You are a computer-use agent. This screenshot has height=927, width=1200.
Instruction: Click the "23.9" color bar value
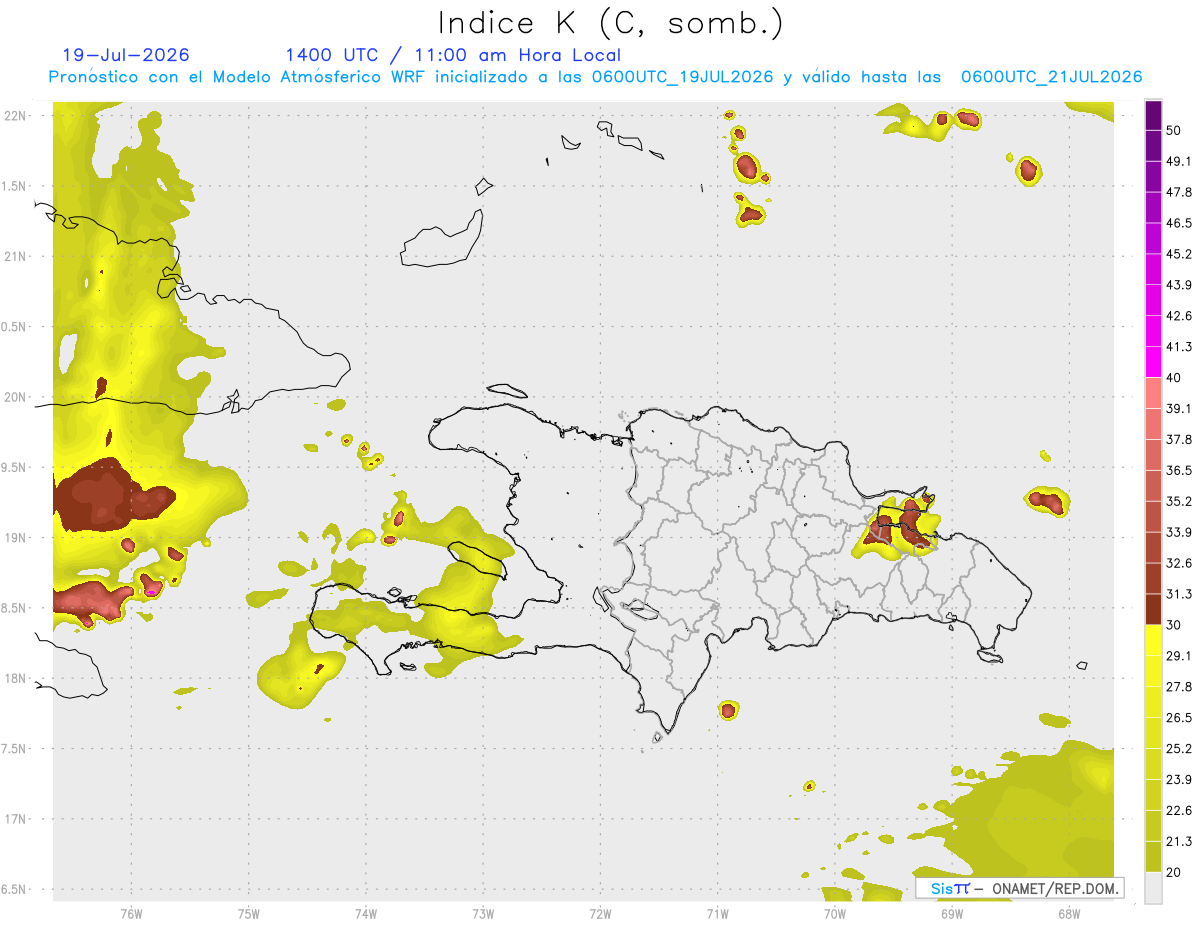1180,780
